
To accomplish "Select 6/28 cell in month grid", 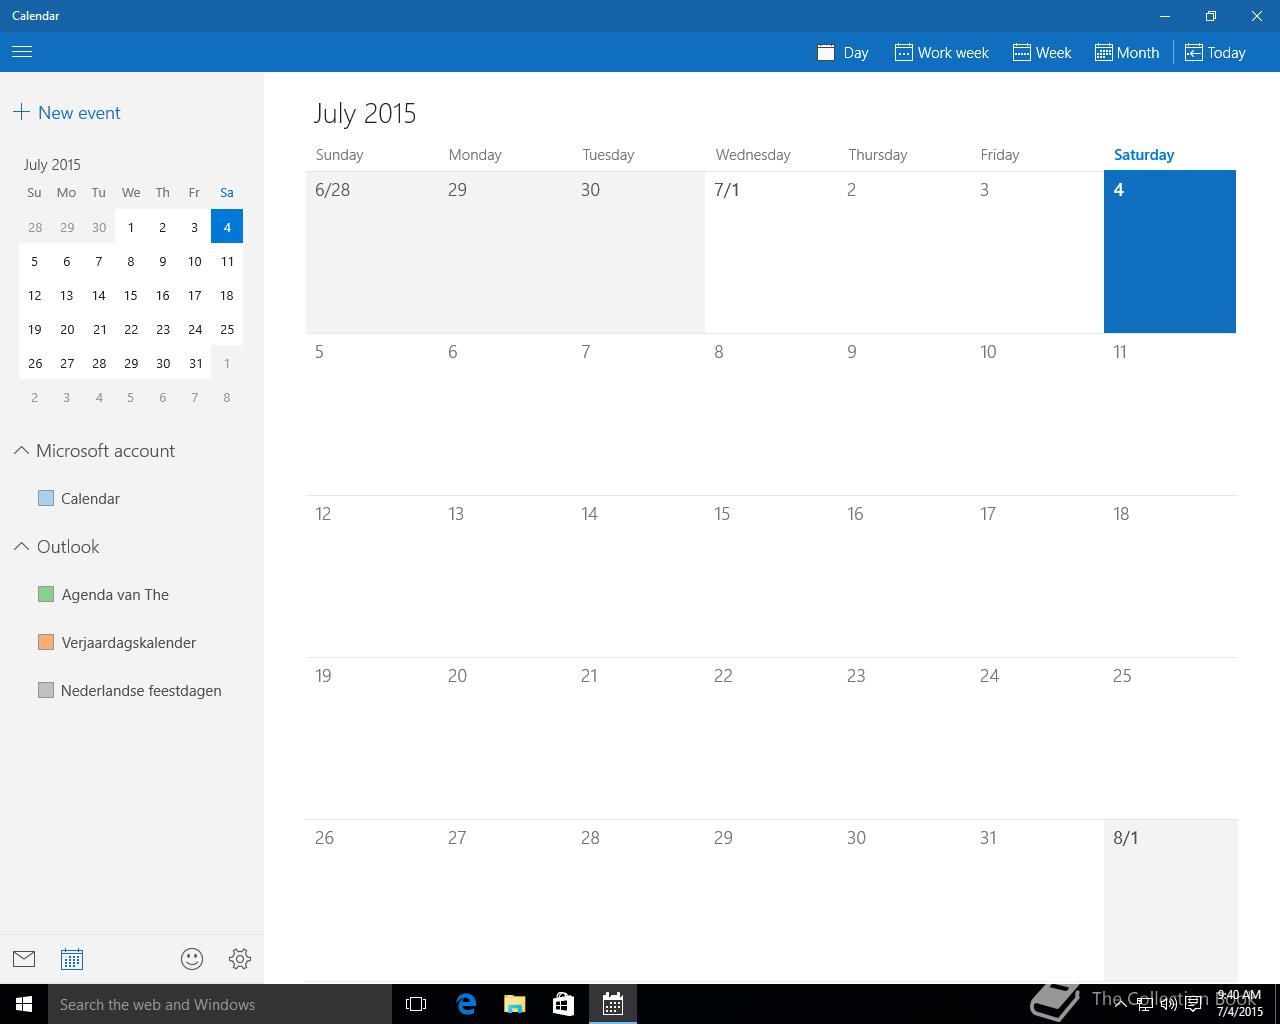I will pyautogui.click(x=372, y=251).
